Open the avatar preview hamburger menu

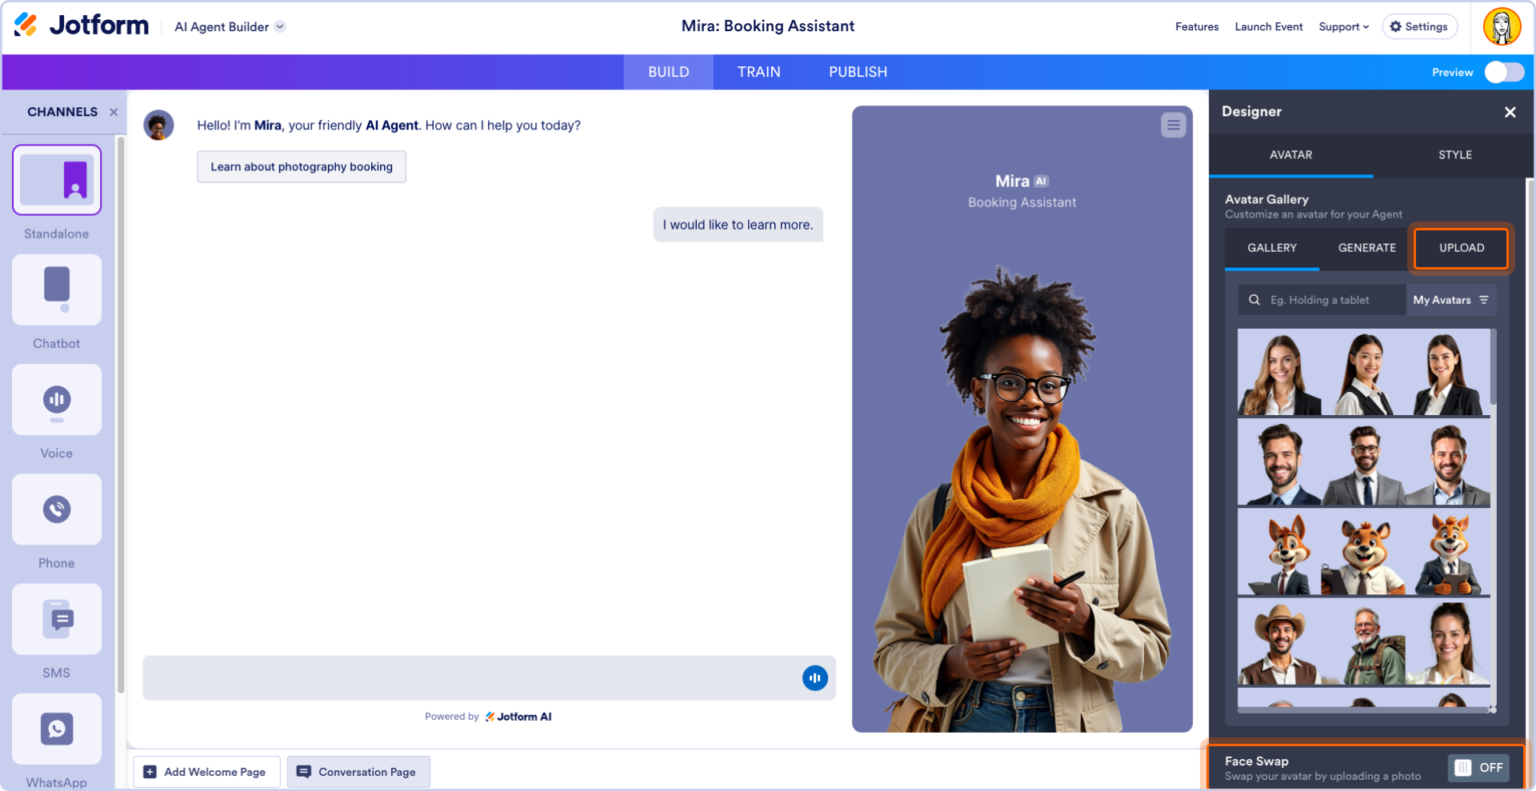(1172, 124)
